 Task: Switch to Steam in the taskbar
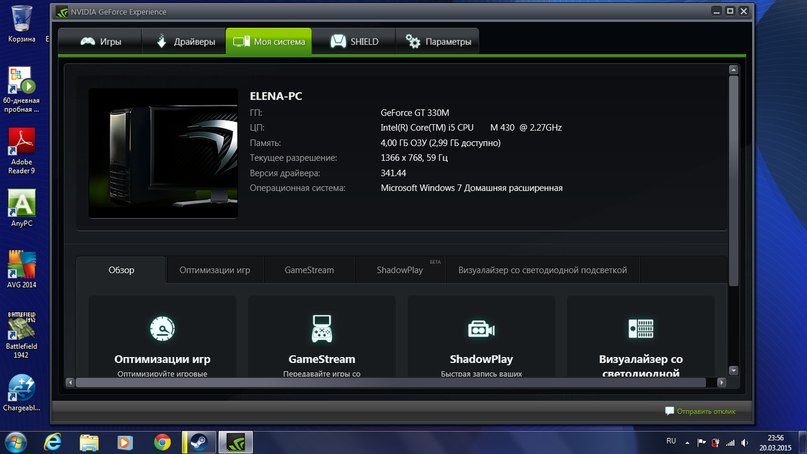click(199, 442)
